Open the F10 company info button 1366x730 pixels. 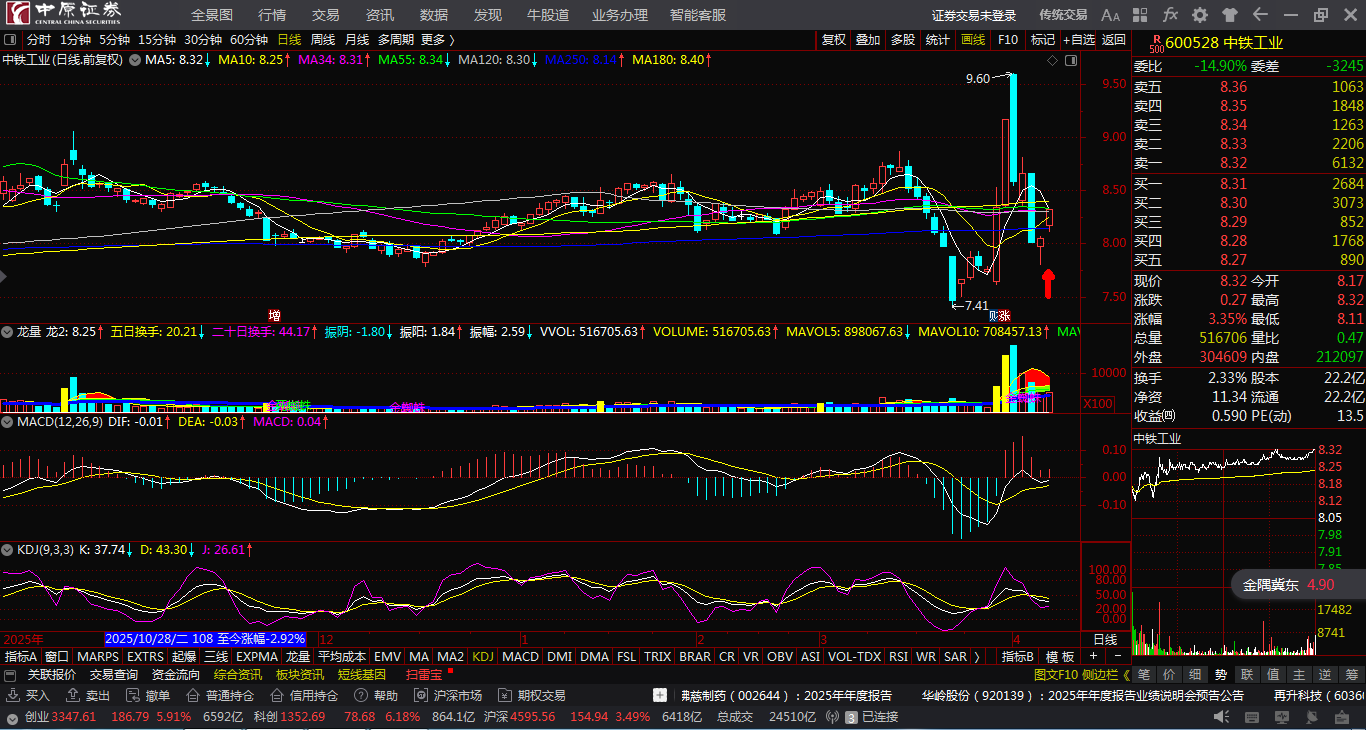click(x=1008, y=40)
